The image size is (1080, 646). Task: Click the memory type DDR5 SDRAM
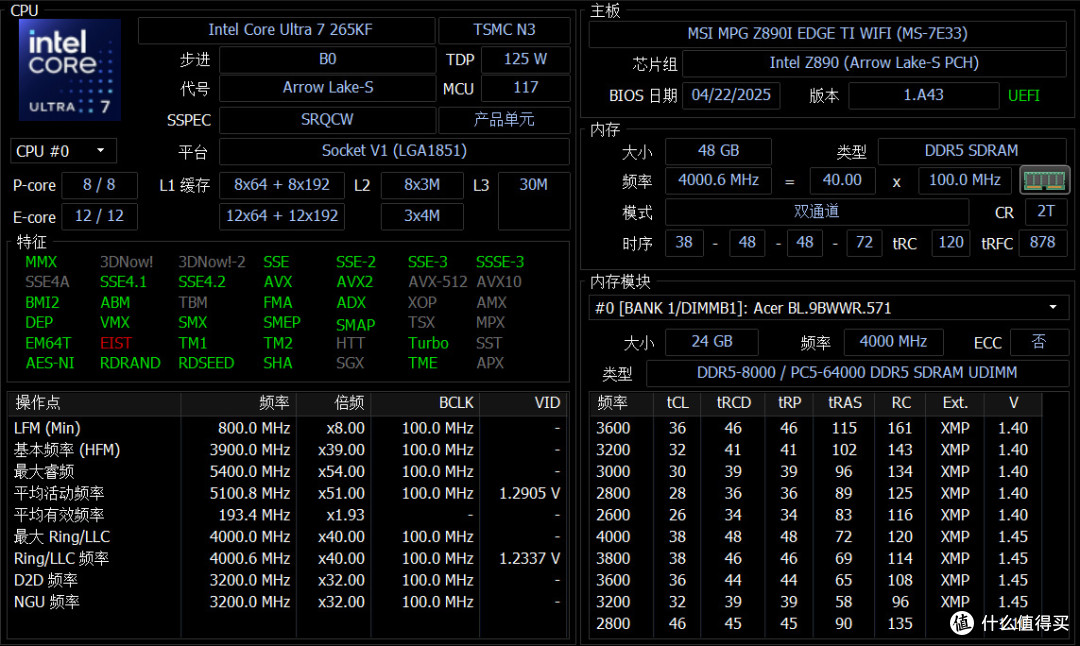[x=971, y=151]
